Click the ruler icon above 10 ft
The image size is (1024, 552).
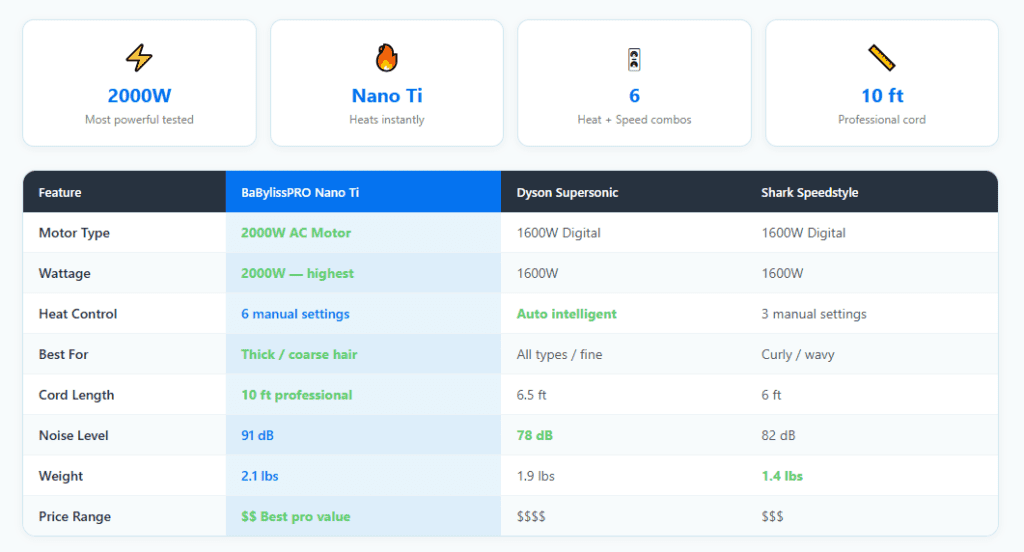[x=882, y=57]
